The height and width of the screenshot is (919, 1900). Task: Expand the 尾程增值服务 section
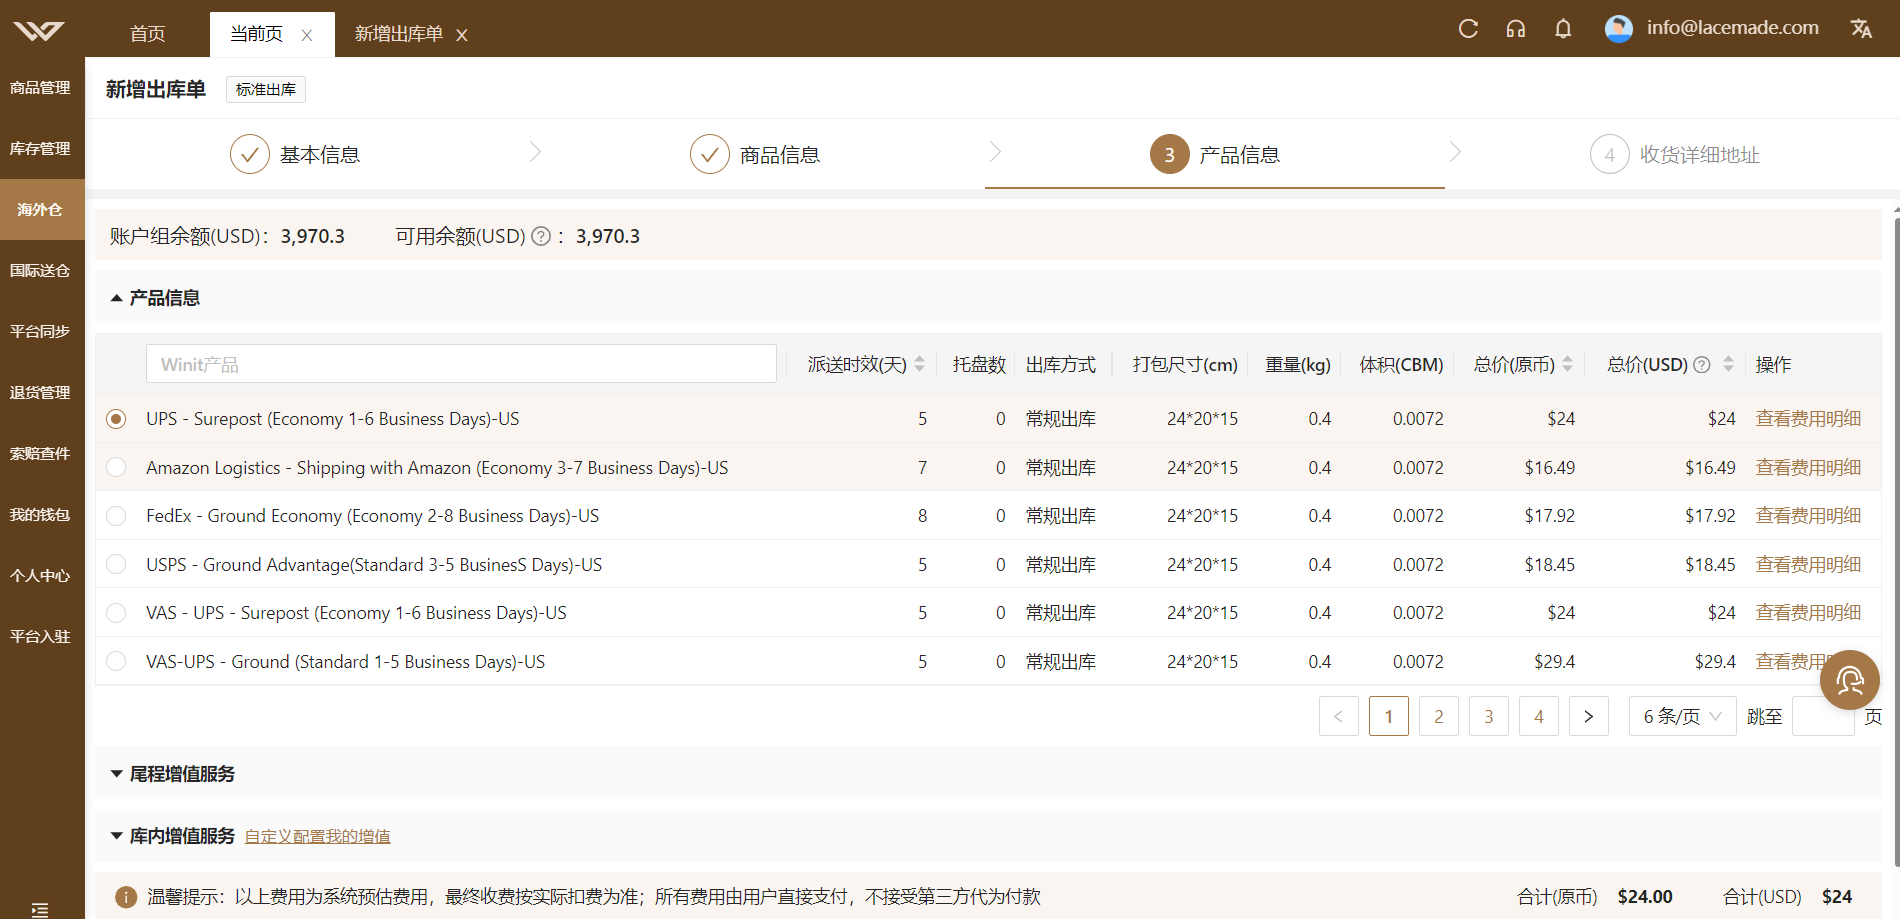(x=116, y=774)
